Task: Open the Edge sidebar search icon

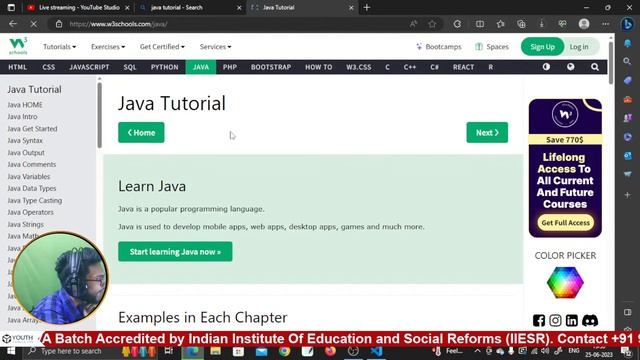Action: pos(628,61)
